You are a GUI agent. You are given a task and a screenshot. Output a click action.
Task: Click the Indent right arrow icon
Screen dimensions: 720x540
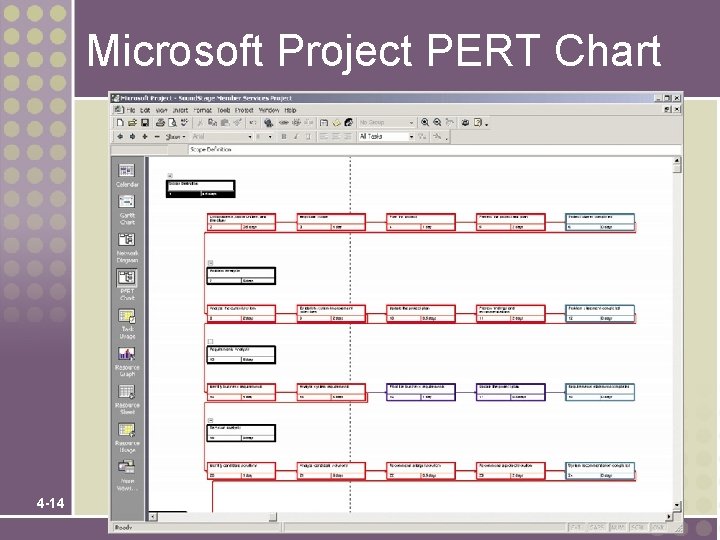tap(132, 136)
